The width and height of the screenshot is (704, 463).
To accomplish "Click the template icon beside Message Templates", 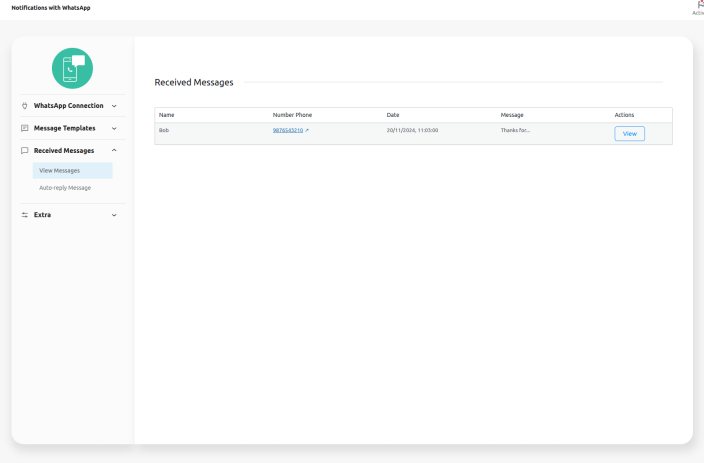I will click(25, 128).
